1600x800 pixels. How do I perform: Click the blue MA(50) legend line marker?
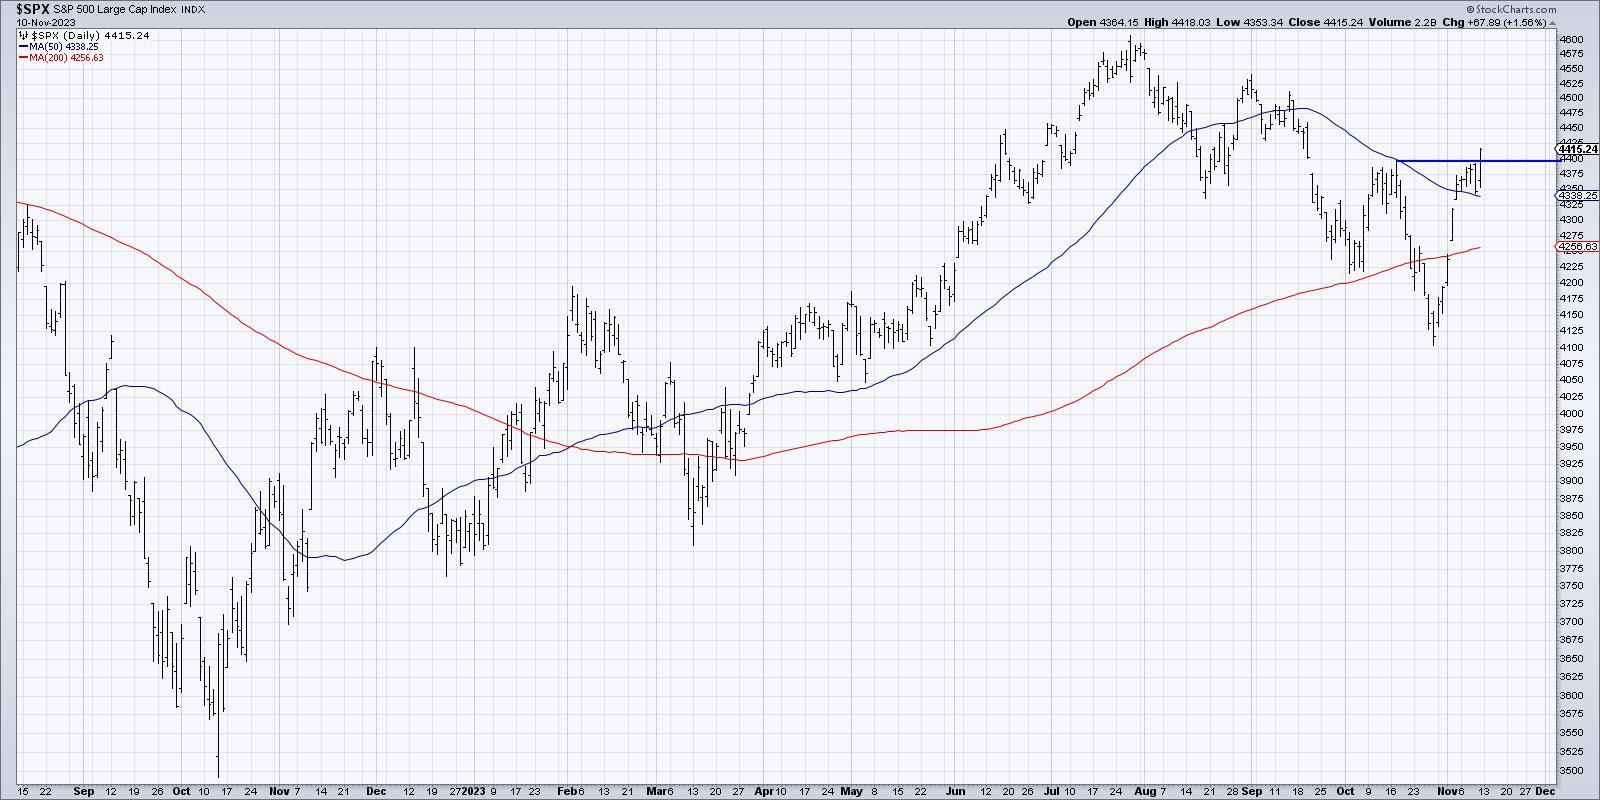click(x=22, y=46)
